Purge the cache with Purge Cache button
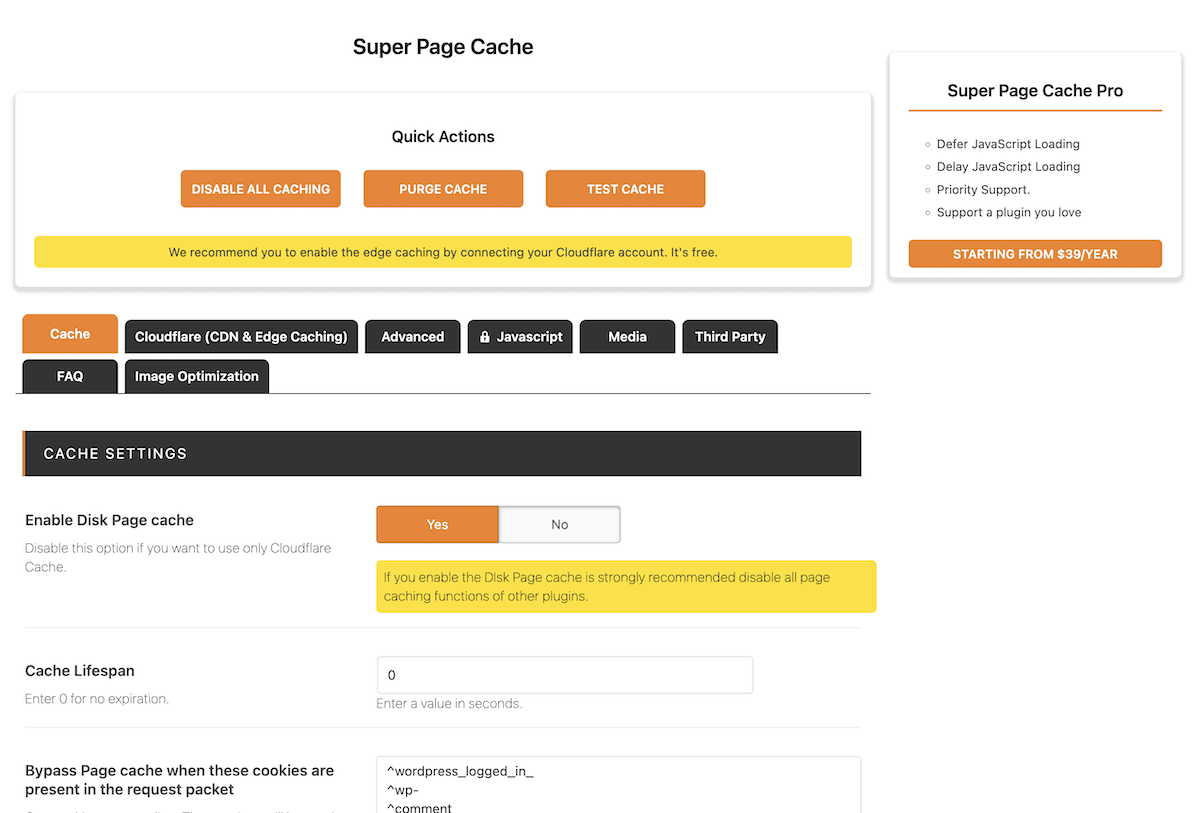The image size is (1200, 813). click(x=443, y=189)
